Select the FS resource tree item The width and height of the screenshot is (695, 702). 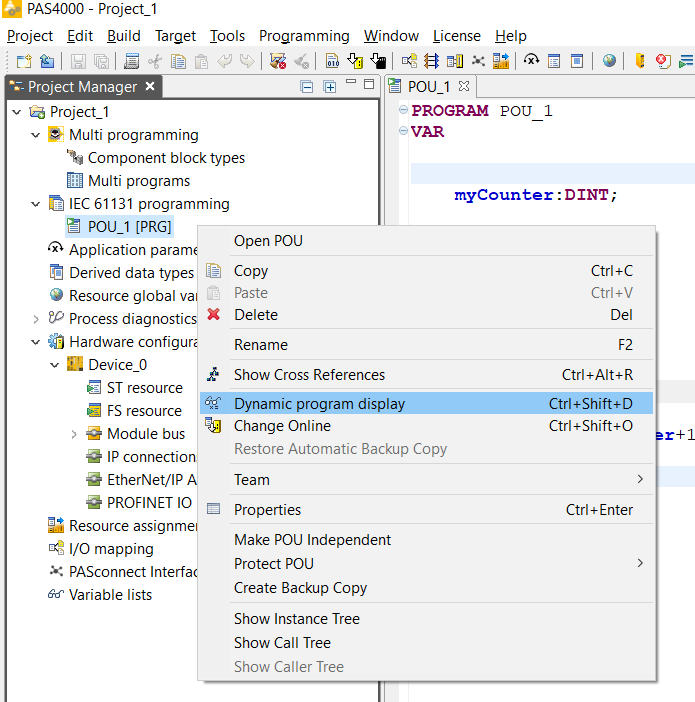click(x=134, y=411)
